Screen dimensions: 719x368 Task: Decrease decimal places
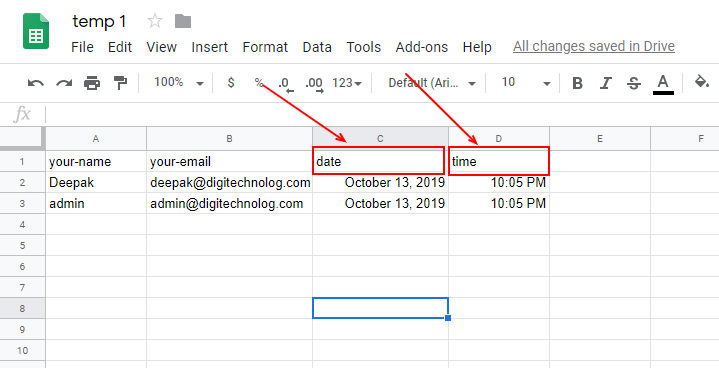(x=286, y=83)
